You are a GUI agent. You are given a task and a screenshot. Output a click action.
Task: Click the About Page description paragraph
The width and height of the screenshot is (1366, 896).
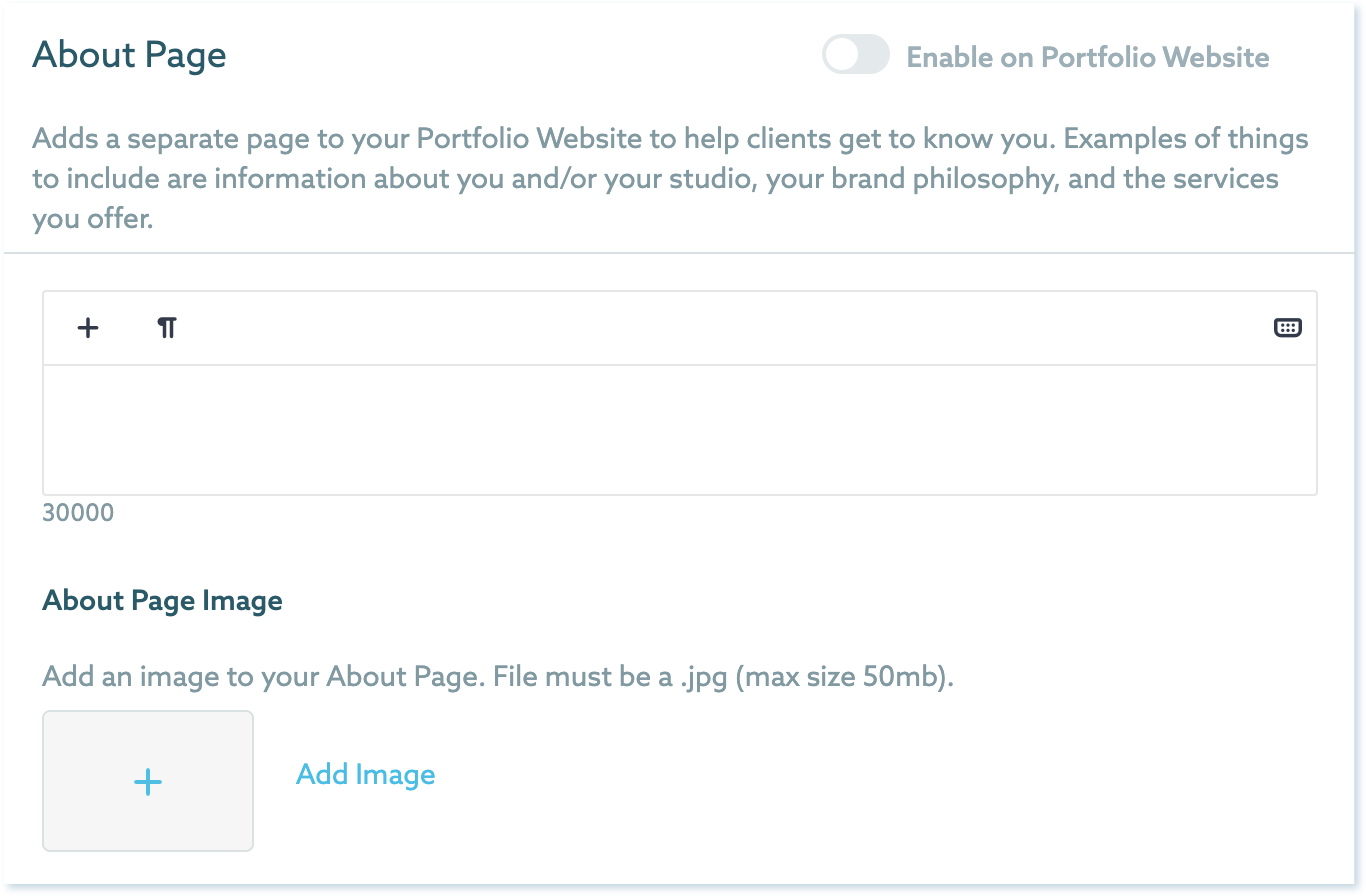point(670,178)
